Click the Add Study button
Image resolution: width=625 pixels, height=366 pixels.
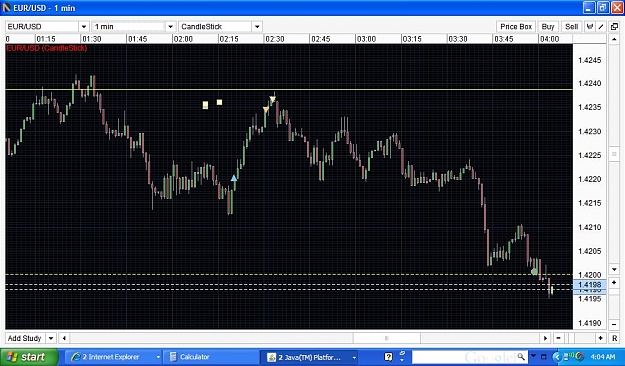pyautogui.click(x=25, y=338)
